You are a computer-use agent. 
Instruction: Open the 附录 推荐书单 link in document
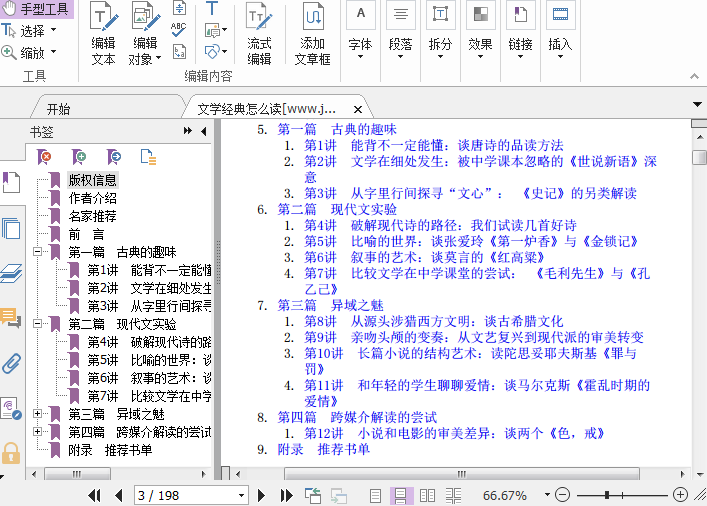pyautogui.click(x=323, y=449)
